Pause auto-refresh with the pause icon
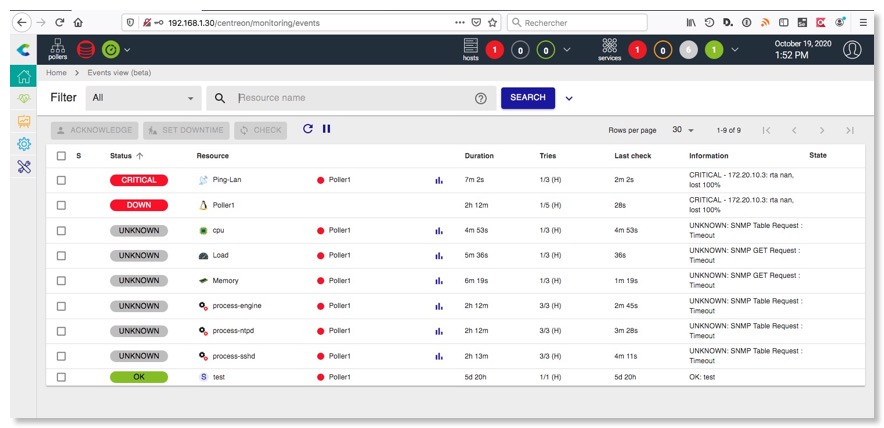The height and width of the screenshot is (428, 884). click(327, 129)
